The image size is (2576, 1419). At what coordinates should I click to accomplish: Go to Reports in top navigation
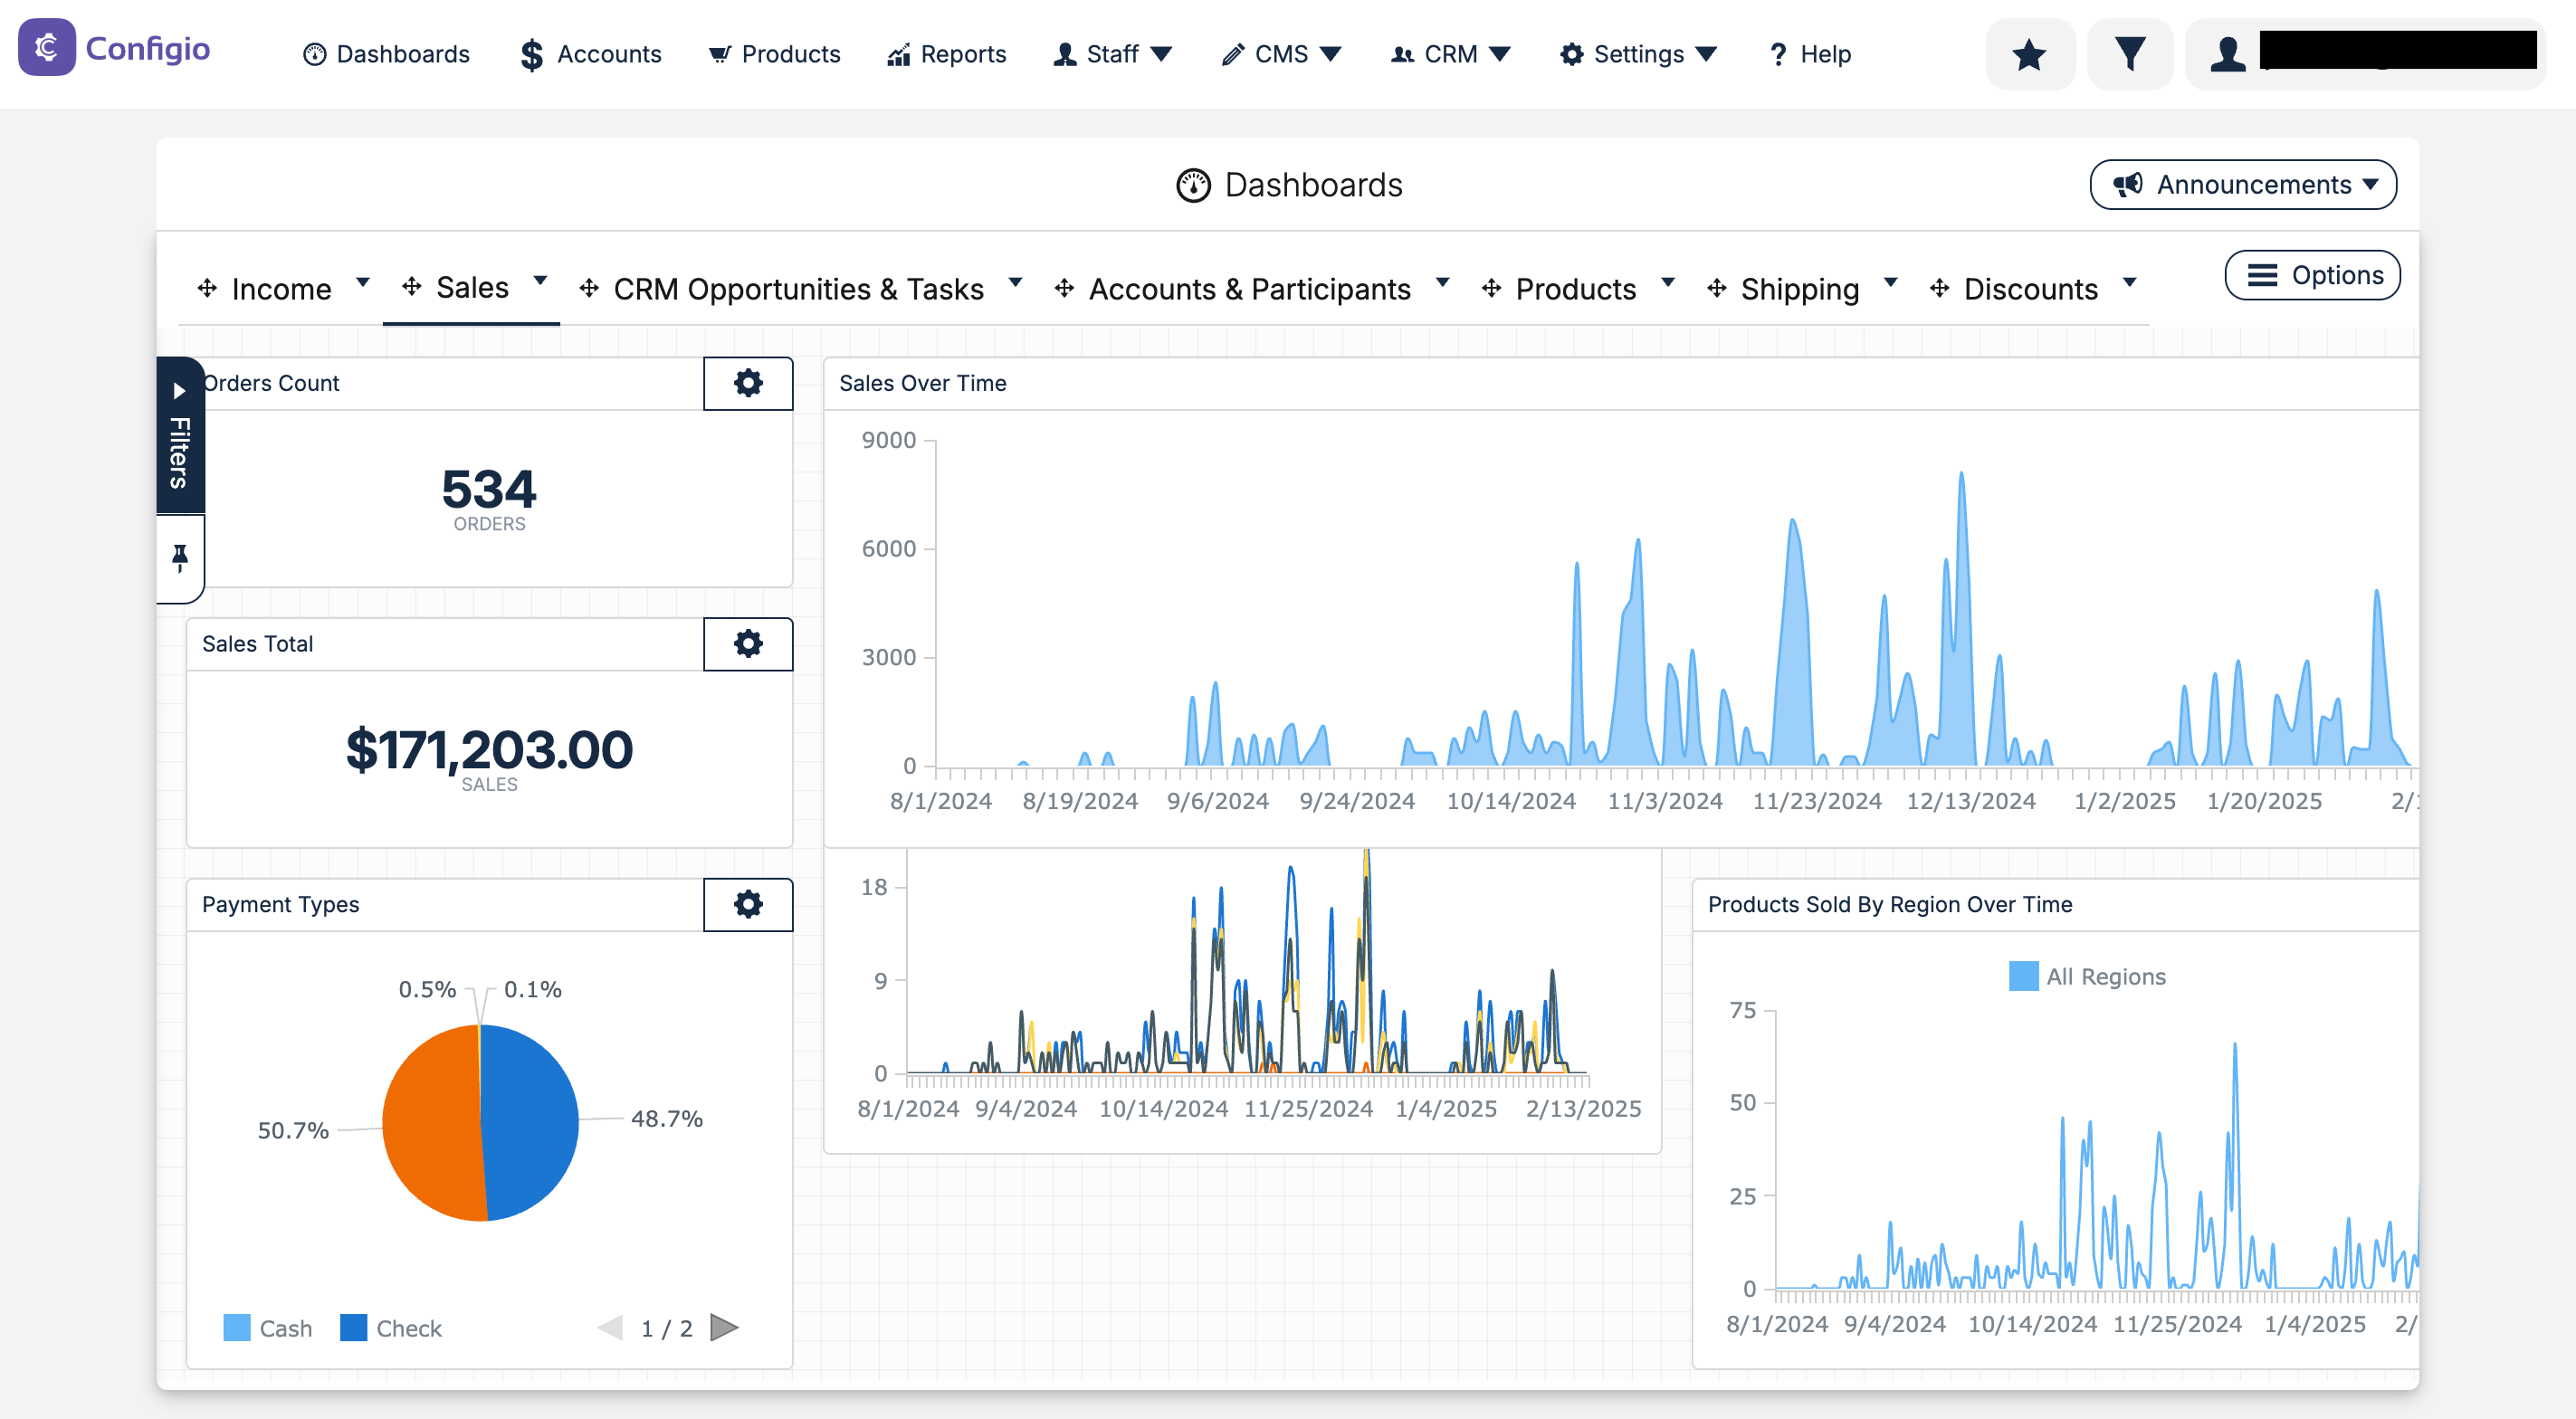tap(946, 54)
